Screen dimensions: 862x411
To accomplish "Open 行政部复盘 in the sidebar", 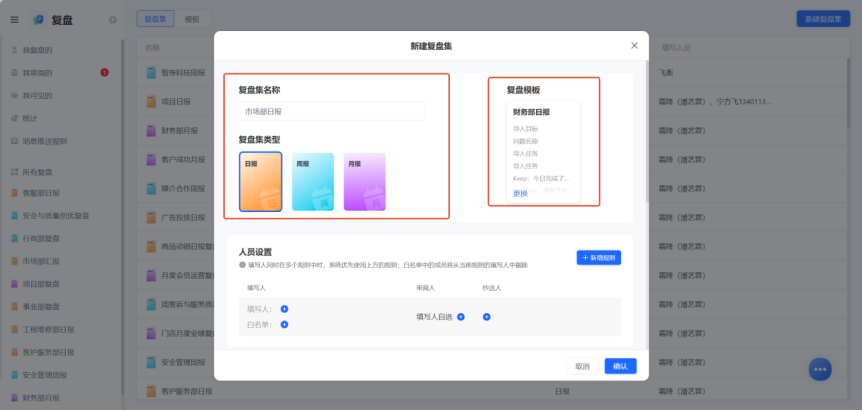I will tap(41, 238).
